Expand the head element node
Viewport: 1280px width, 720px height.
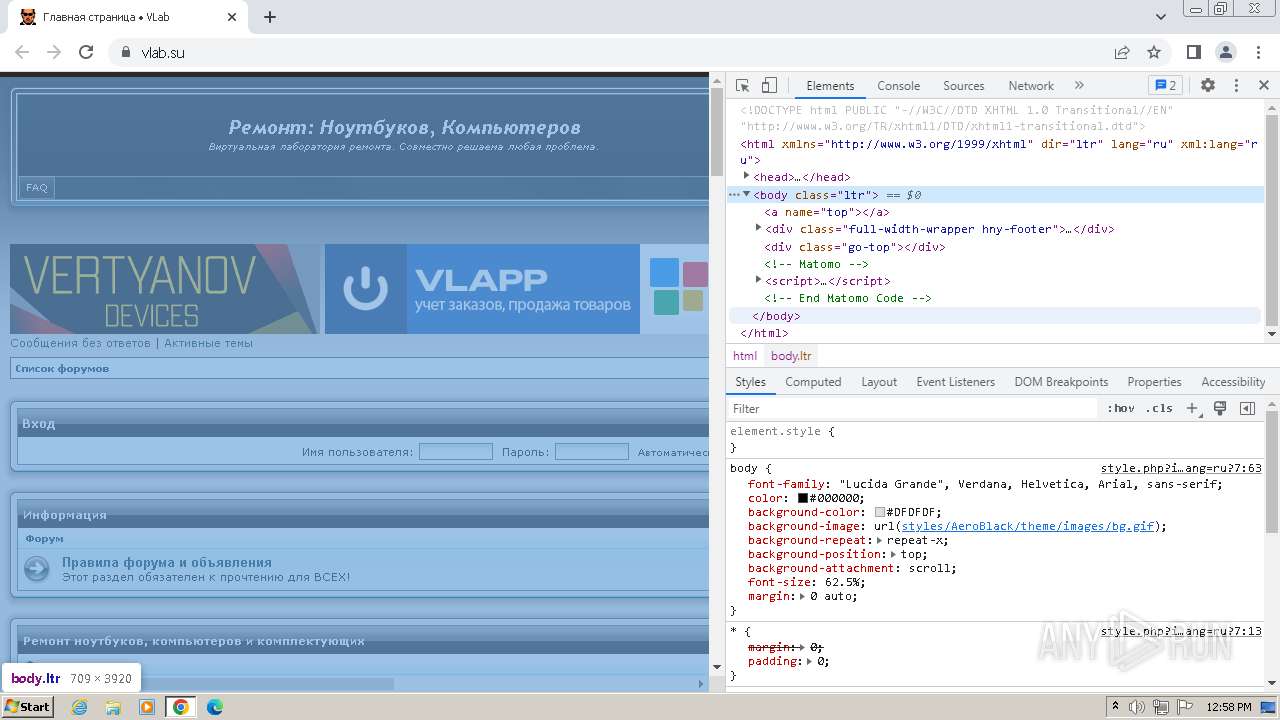point(746,177)
